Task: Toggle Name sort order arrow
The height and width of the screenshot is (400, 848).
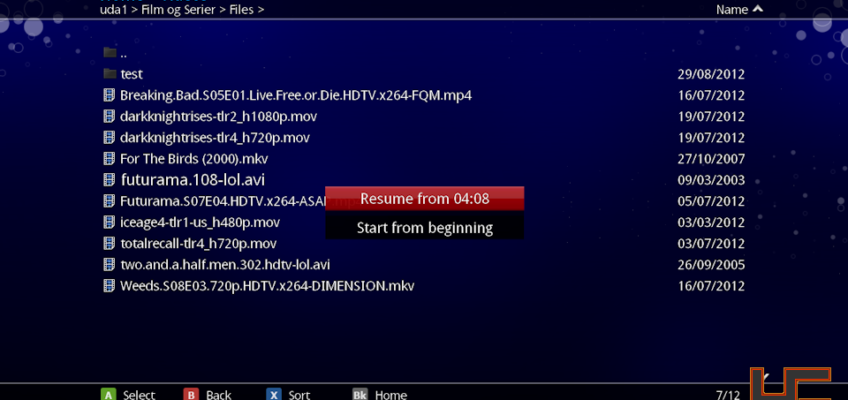Action: [758, 9]
